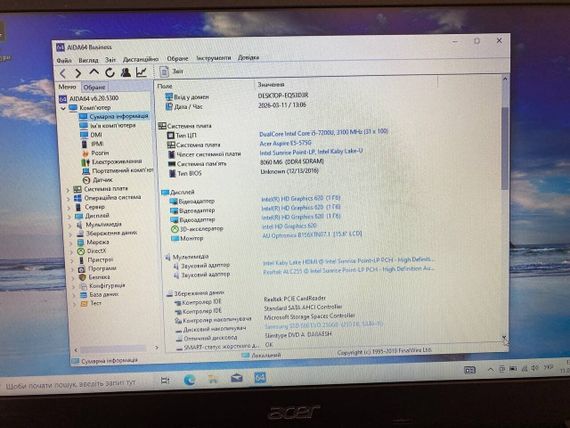The image size is (570, 428).
Task: Expand the Системна плата tree node
Action: tap(68, 190)
